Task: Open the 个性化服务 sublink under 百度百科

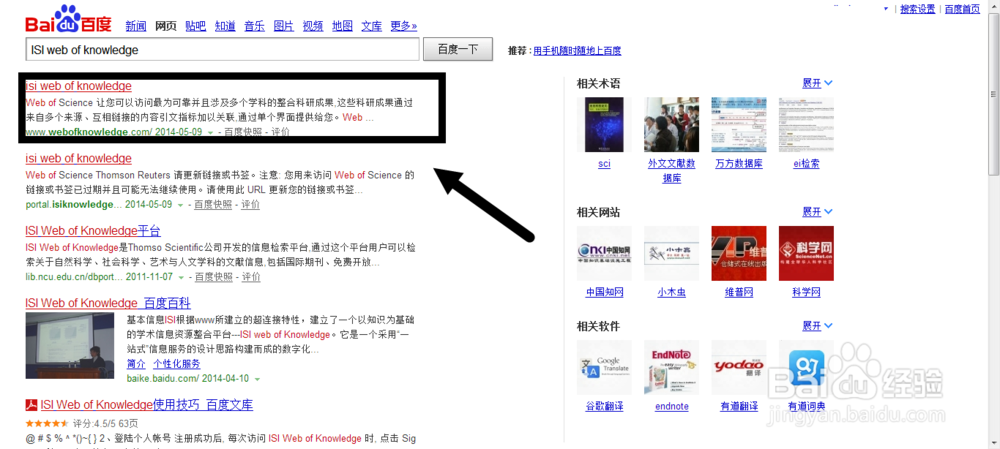Action: pos(177,364)
